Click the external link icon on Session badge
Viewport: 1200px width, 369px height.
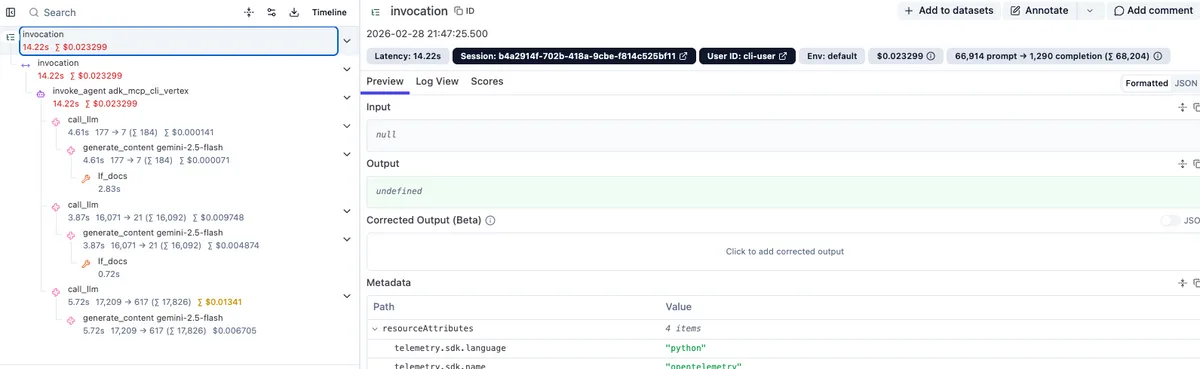(x=683, y=56)
